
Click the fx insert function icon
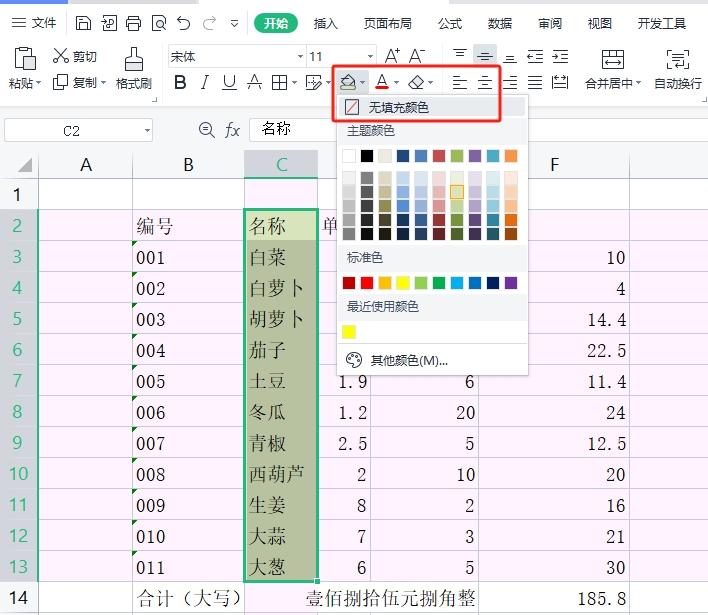(x=232, y=130)
